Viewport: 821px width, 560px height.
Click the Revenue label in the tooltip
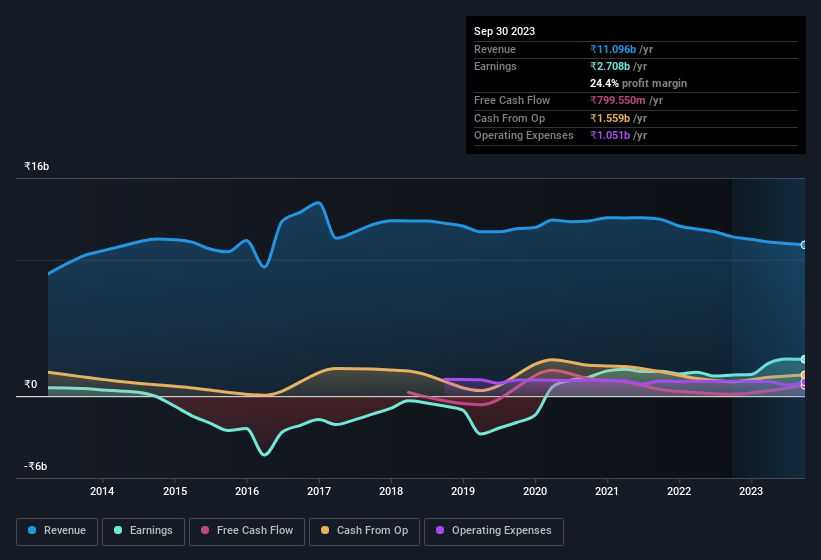click(x=495, y=49)
